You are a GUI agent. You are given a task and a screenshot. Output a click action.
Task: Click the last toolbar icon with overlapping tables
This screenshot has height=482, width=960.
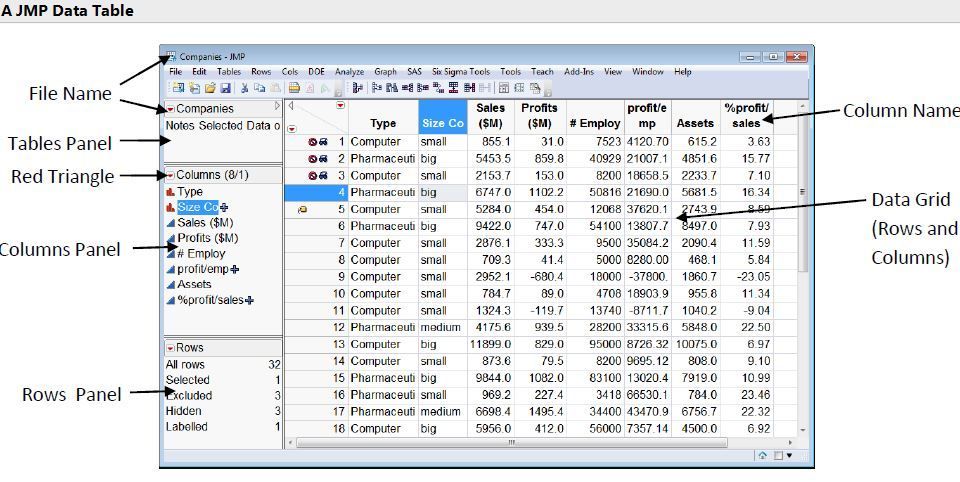click(534, 88)
